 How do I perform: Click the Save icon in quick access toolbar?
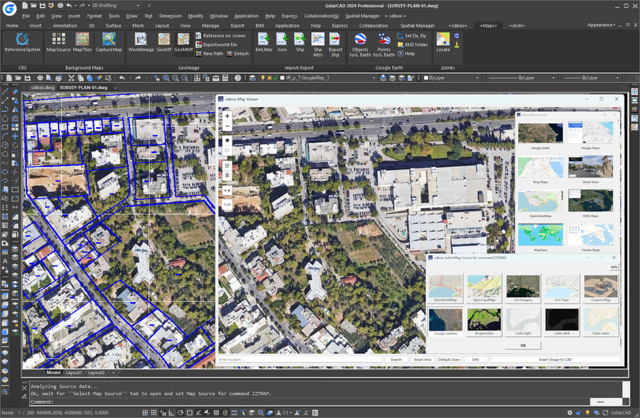click(42, 6)
